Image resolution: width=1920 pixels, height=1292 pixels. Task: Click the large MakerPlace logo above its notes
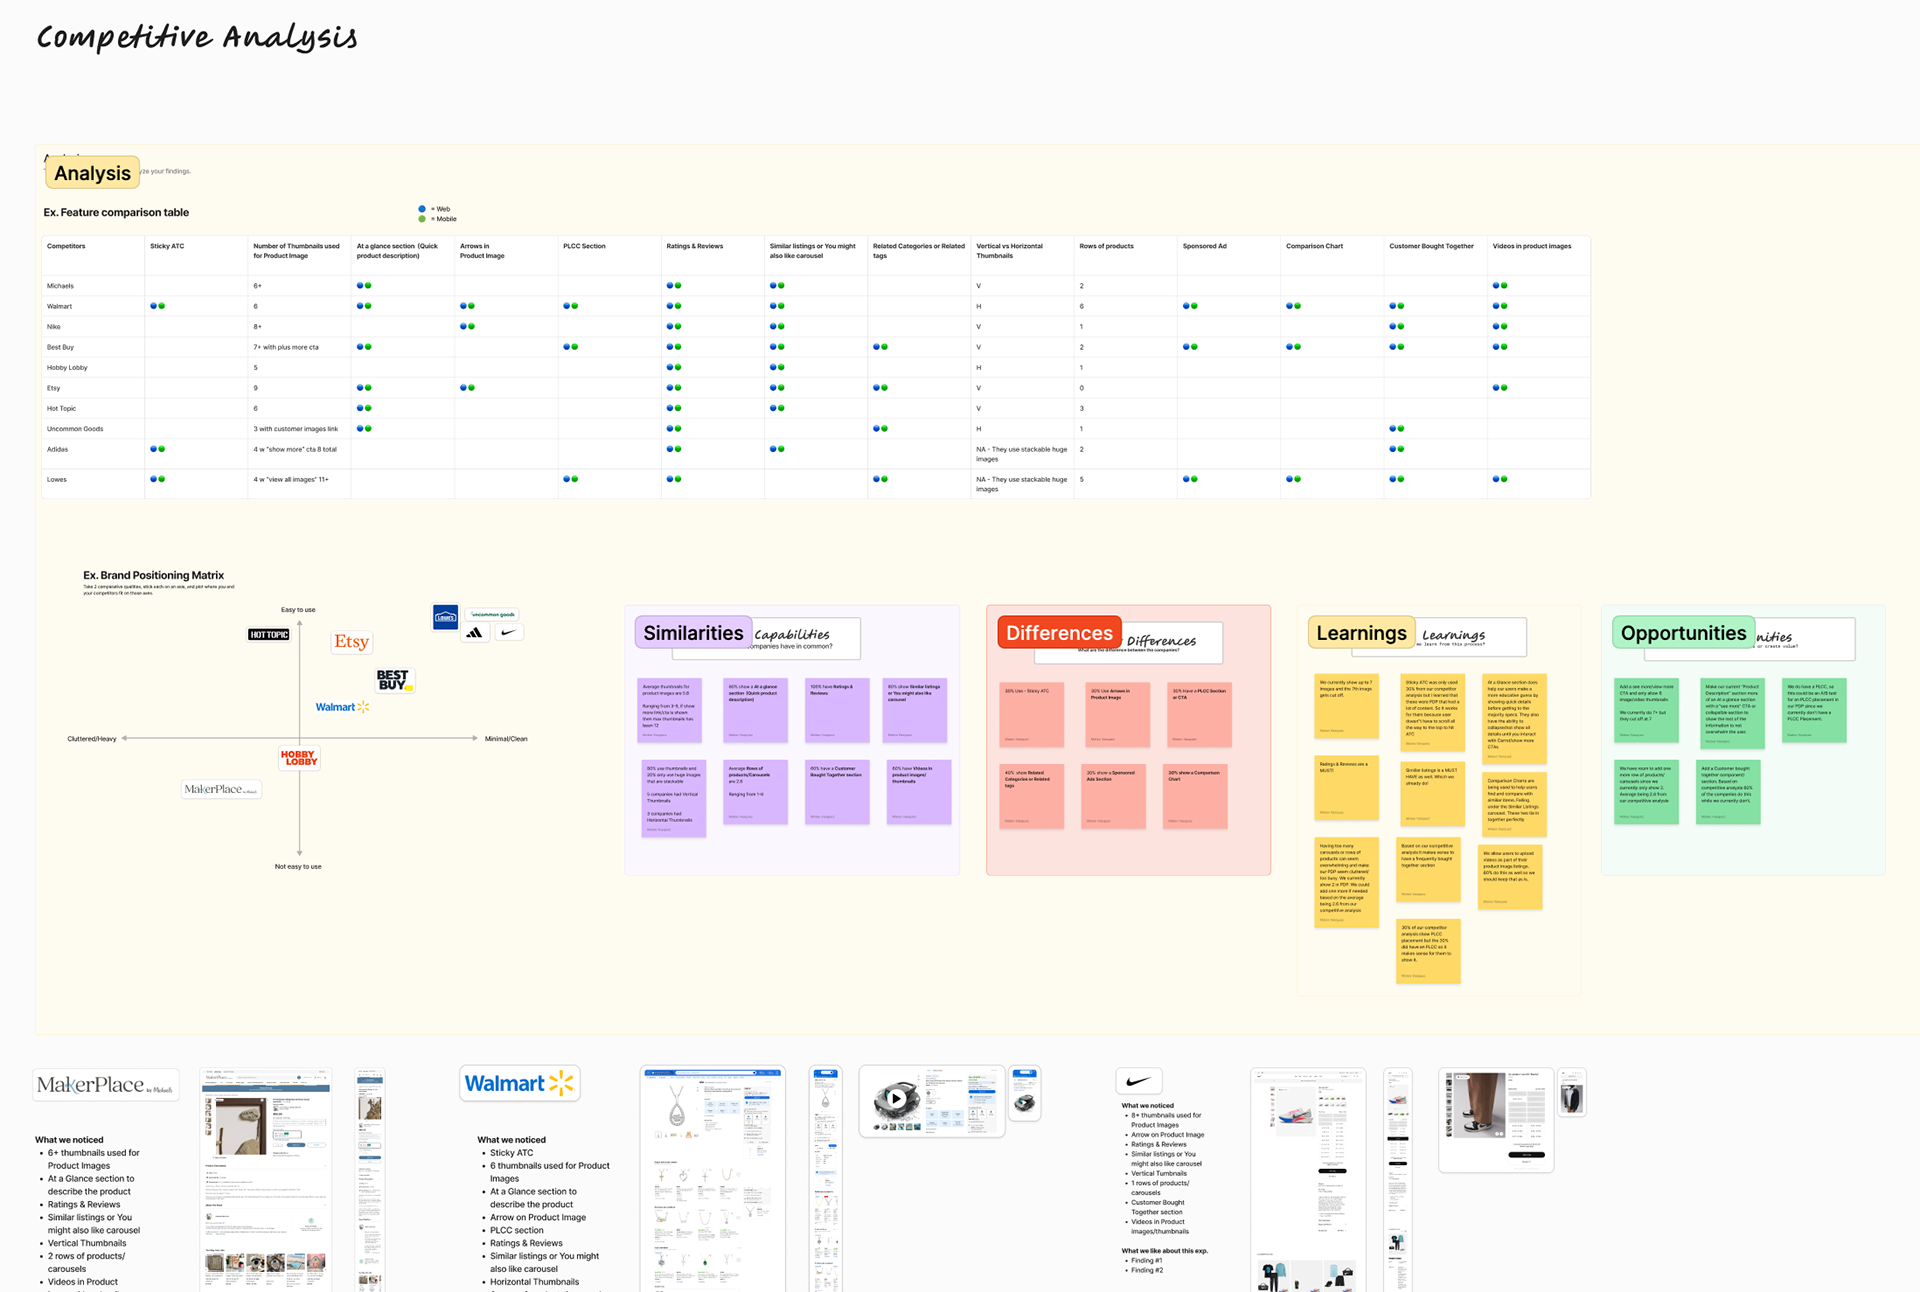105,1085
